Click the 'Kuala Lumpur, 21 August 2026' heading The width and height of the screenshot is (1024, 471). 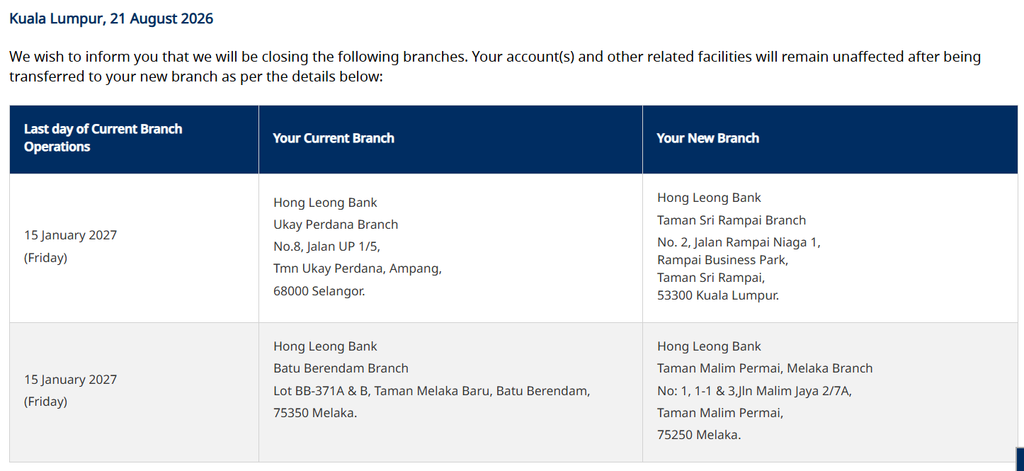point(111,19)
